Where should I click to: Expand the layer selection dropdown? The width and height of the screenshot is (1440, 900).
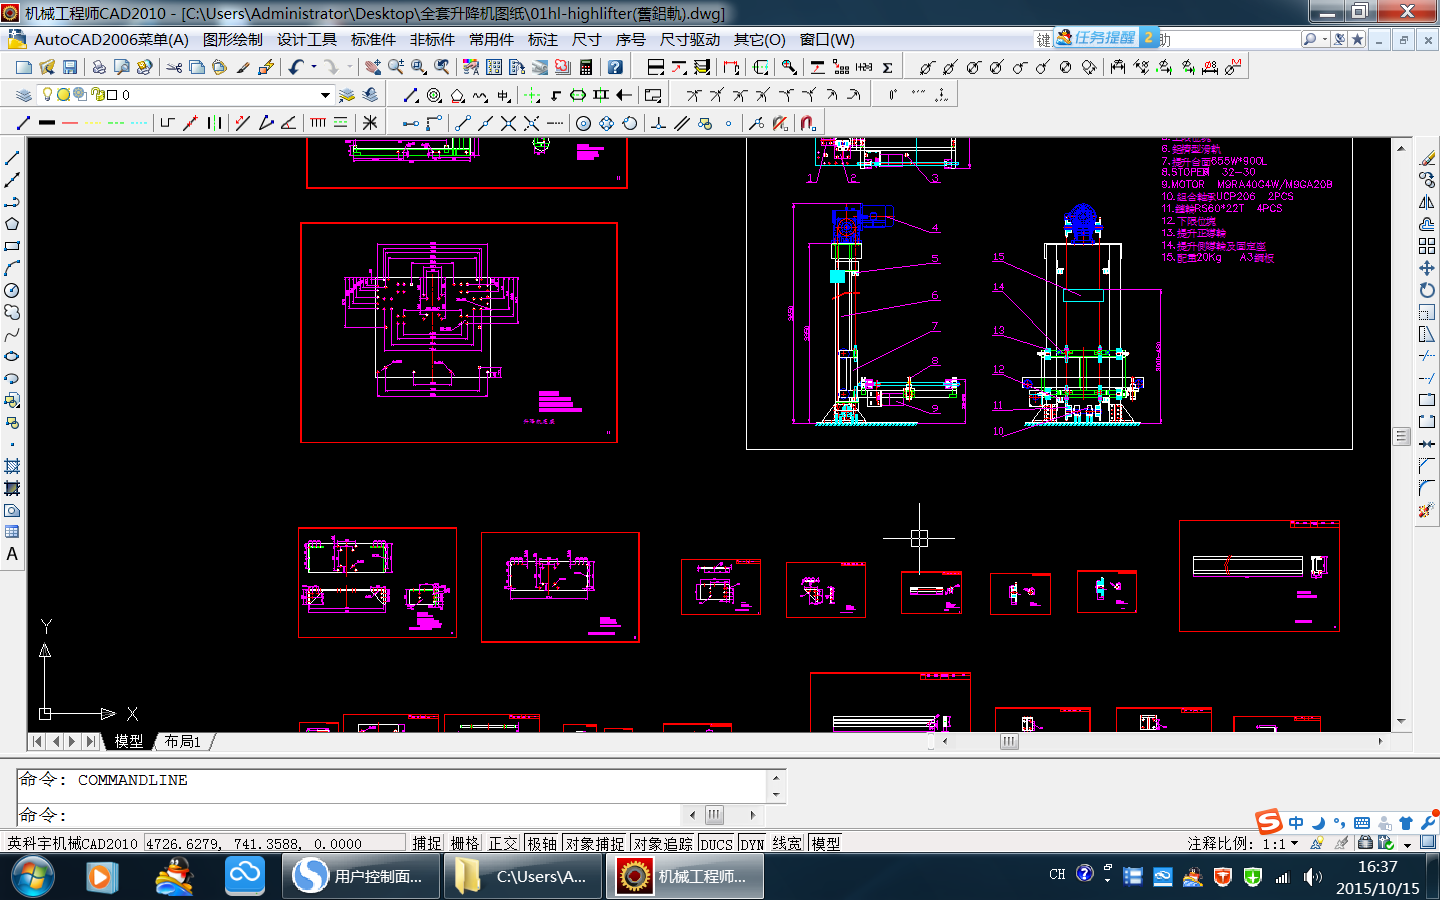[x=325, y=95]
